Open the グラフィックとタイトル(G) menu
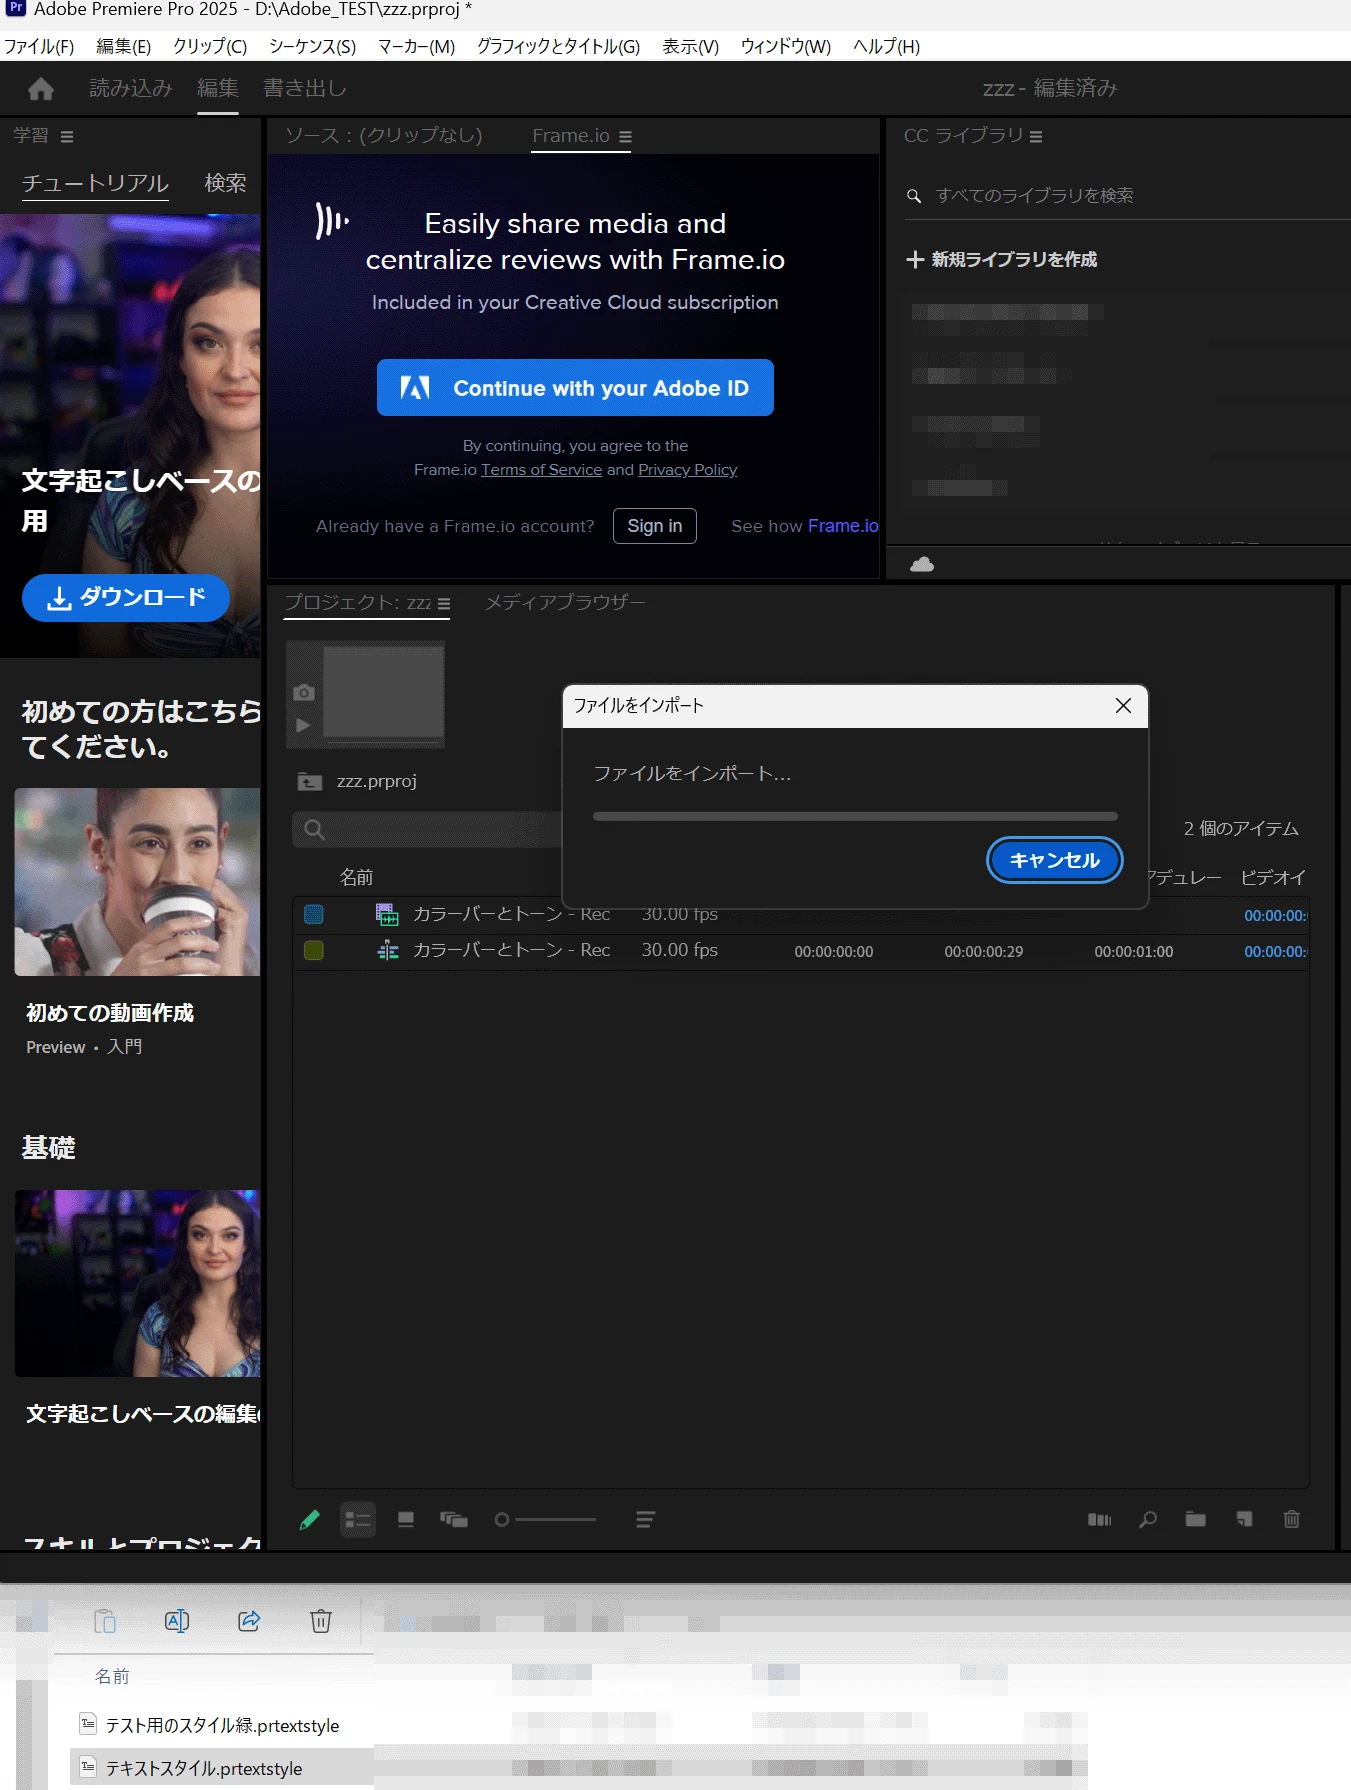 click(x=558, y=46)
